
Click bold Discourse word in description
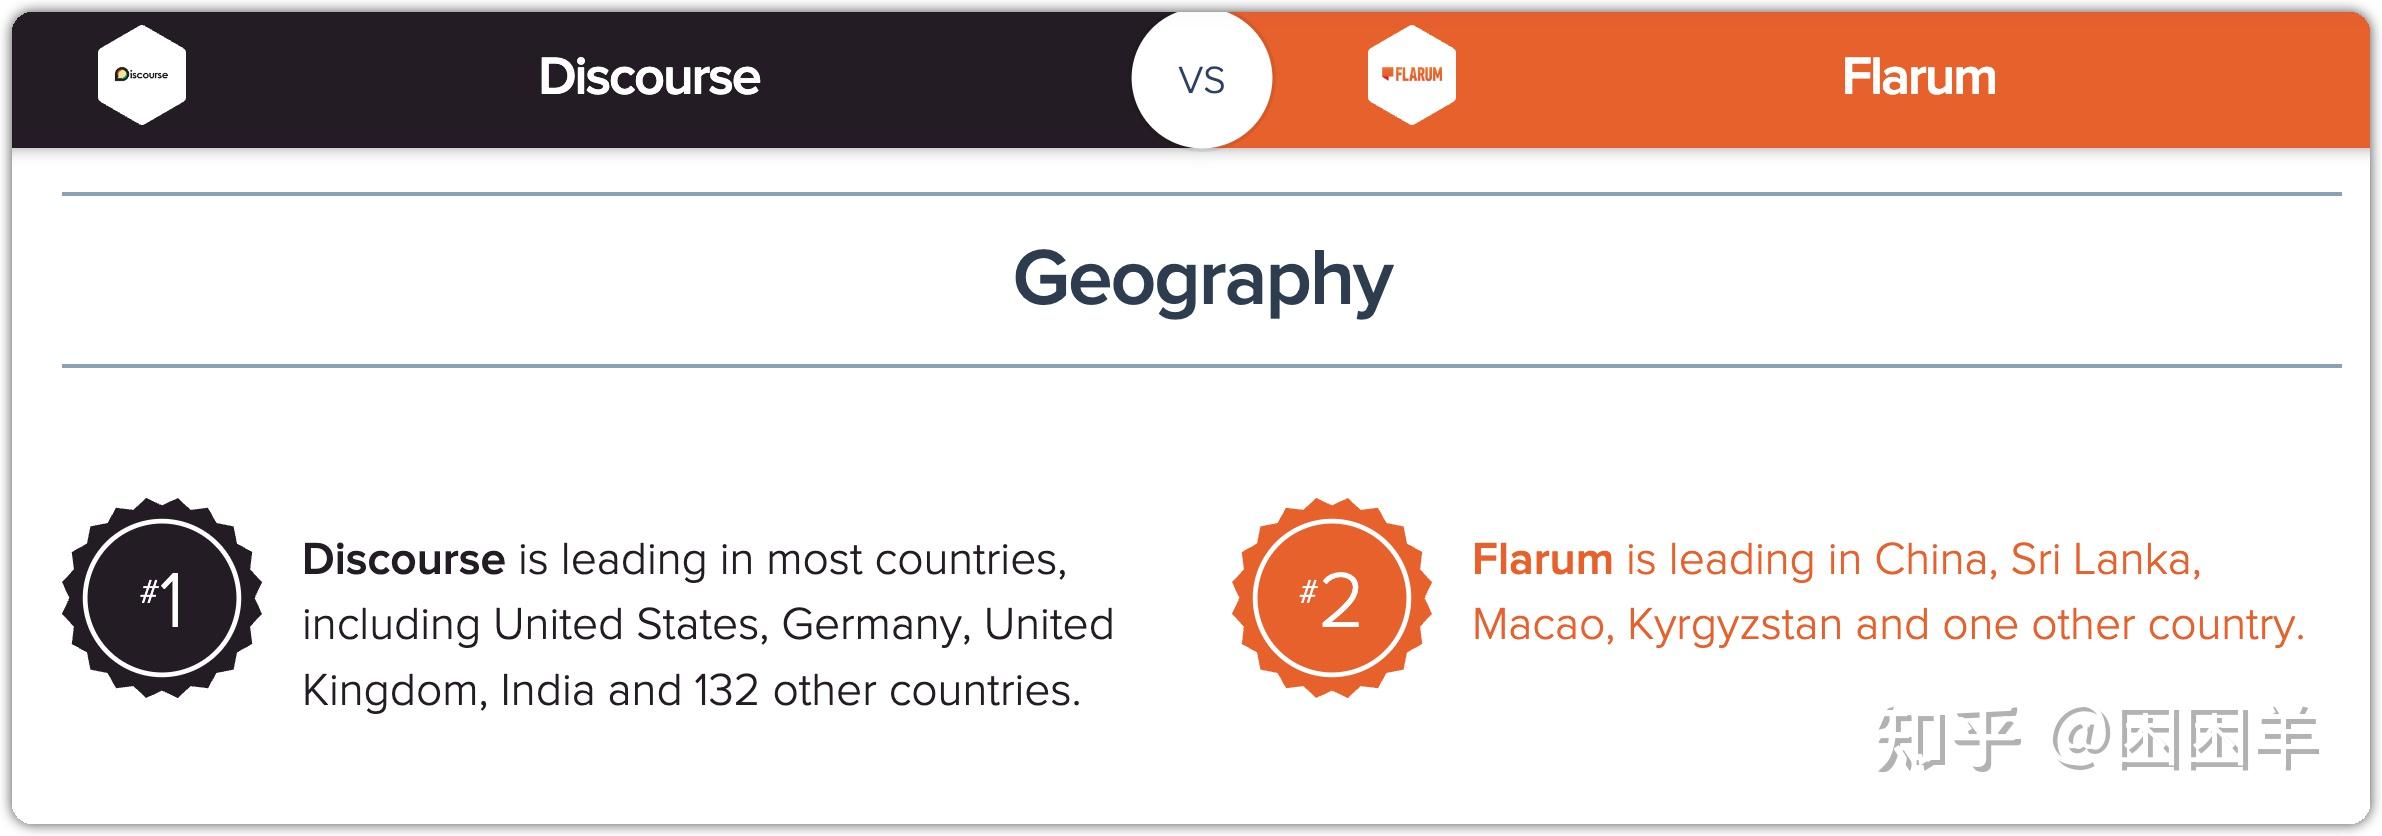[x=404, y=559]
